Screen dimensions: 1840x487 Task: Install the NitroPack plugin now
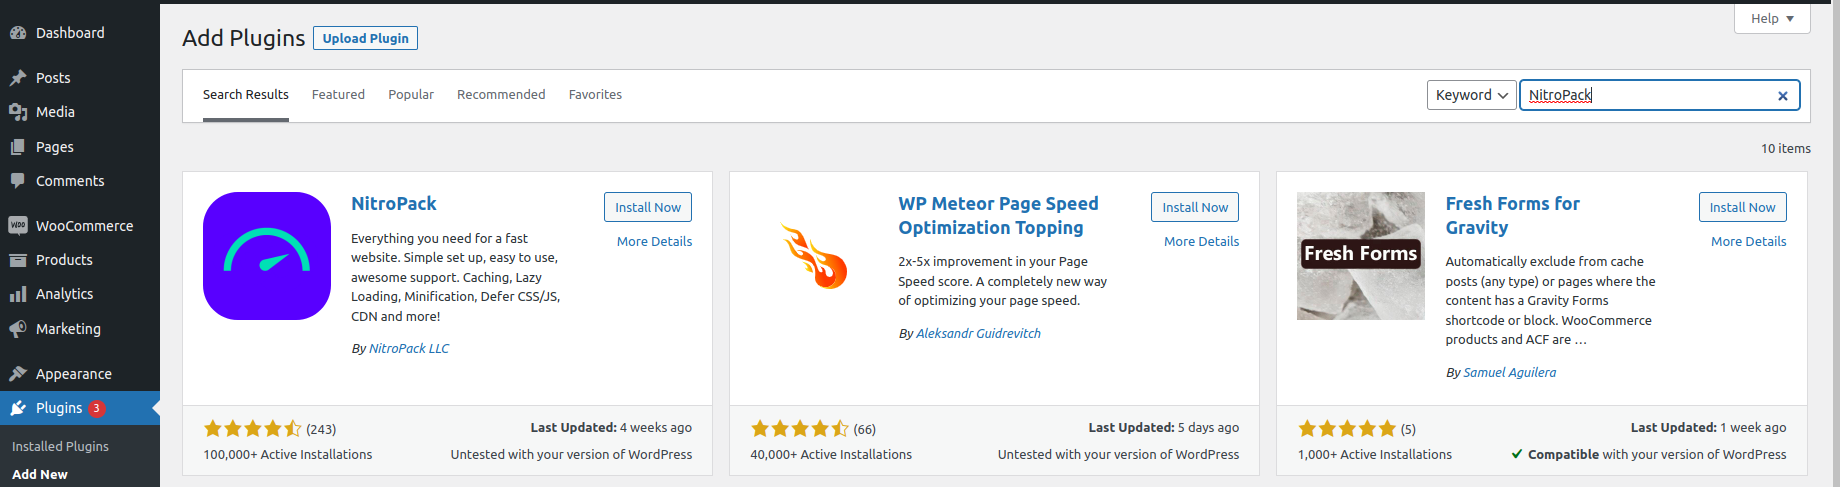click(648, 207)
